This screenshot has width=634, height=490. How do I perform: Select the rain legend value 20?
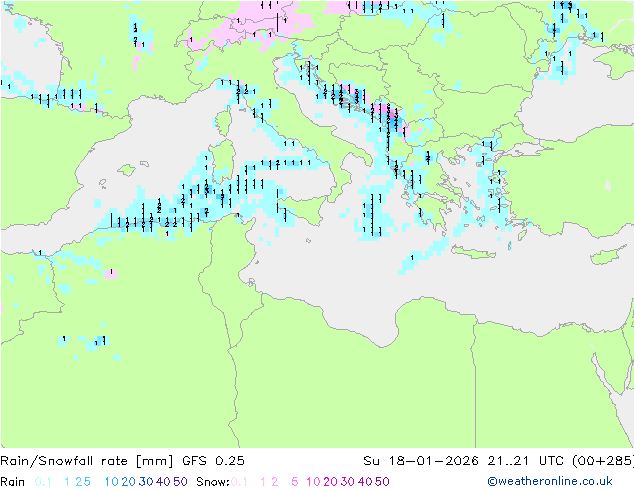(x=128, y=482)
